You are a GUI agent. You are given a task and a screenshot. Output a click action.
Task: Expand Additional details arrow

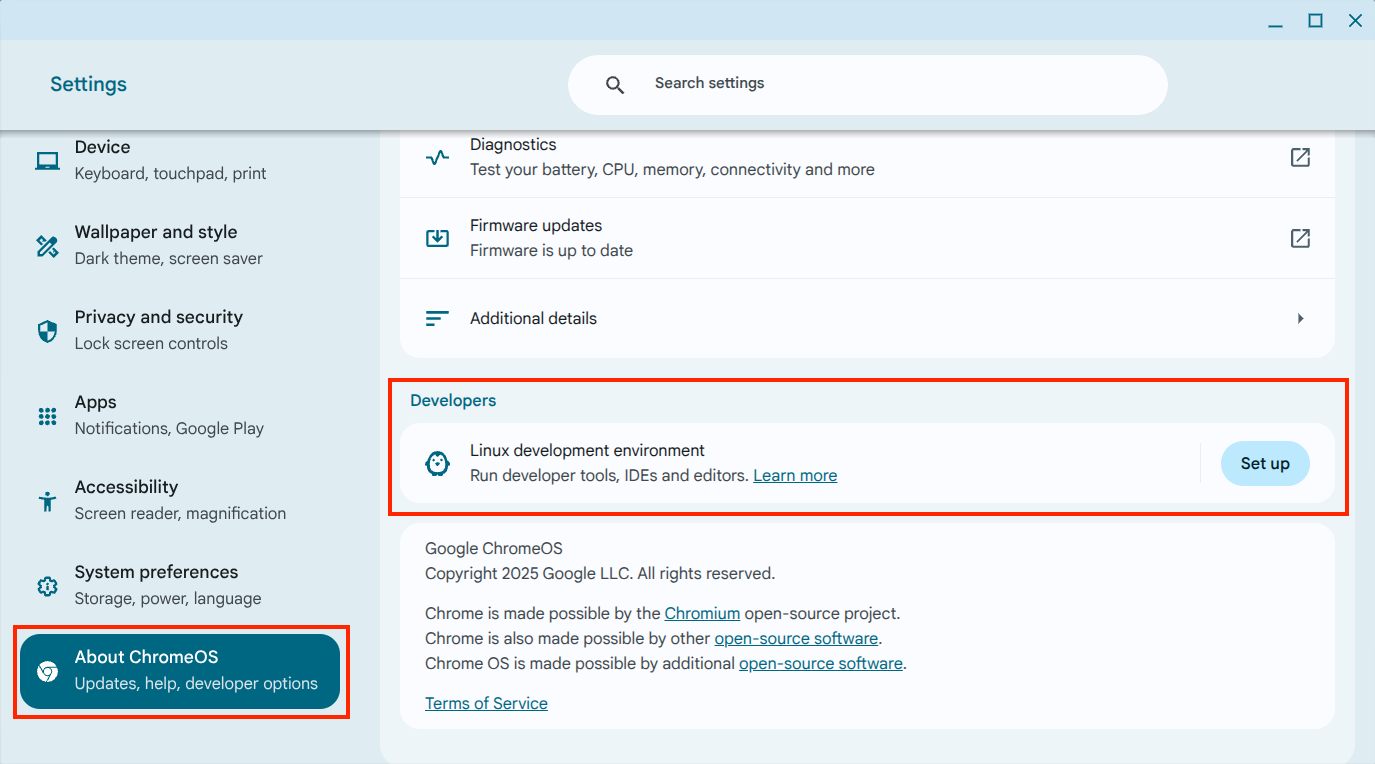pos(1300,319)
